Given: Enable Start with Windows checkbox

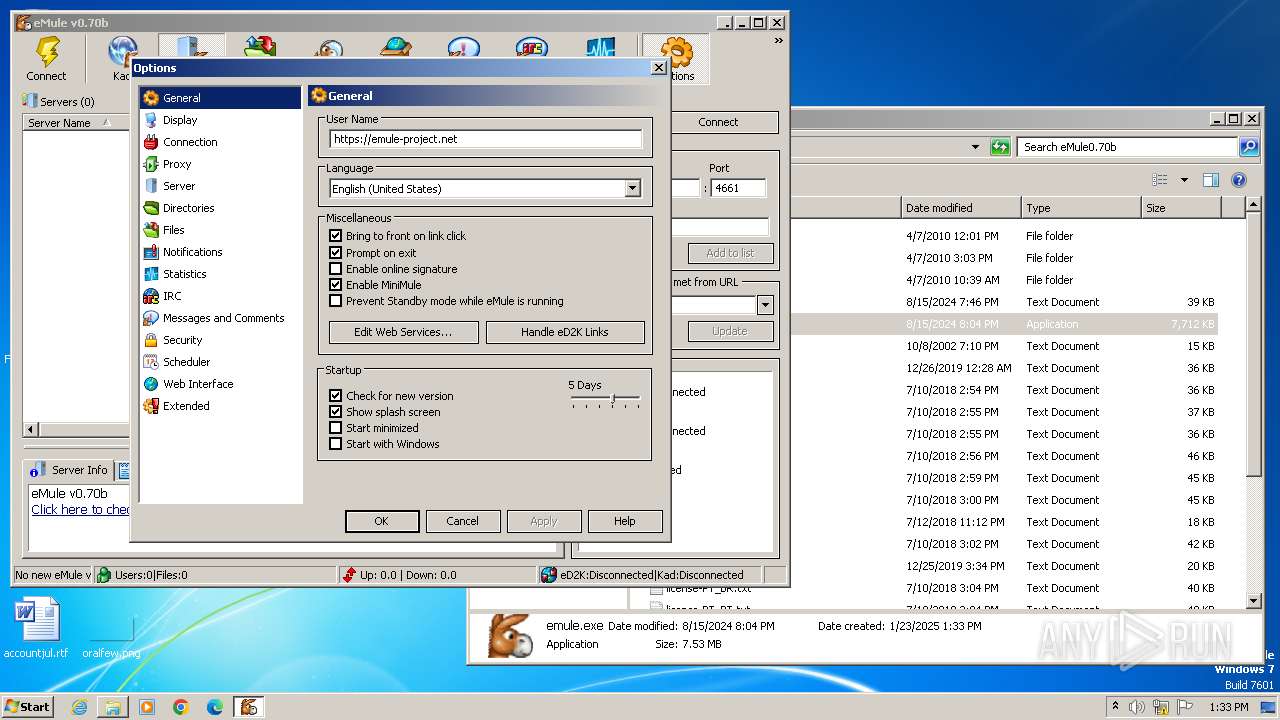Looking at the screenshot, I should tap(336, 444).
